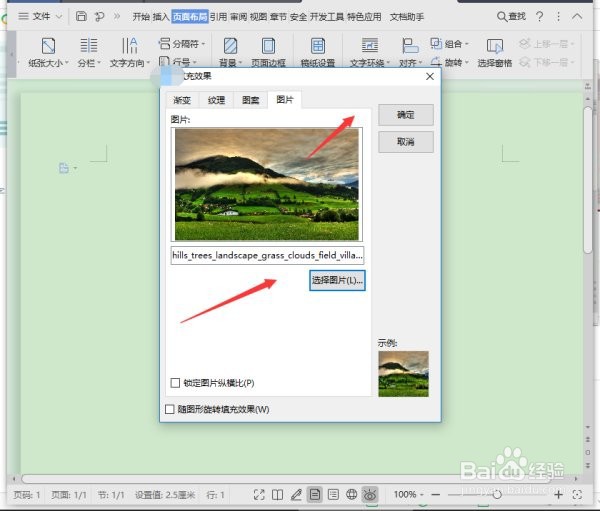Click the 选择图片(L)... button
The image size is (600, 511).
click(x=337, y=280)
